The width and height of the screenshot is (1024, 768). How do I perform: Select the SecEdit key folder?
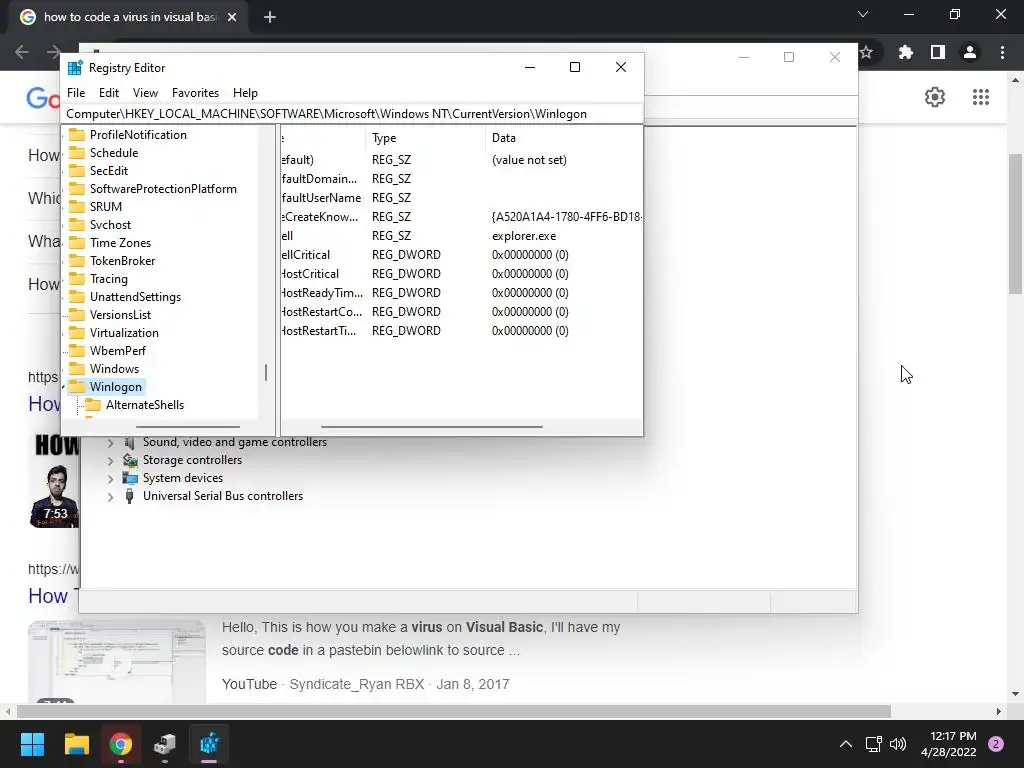point(108,170)
